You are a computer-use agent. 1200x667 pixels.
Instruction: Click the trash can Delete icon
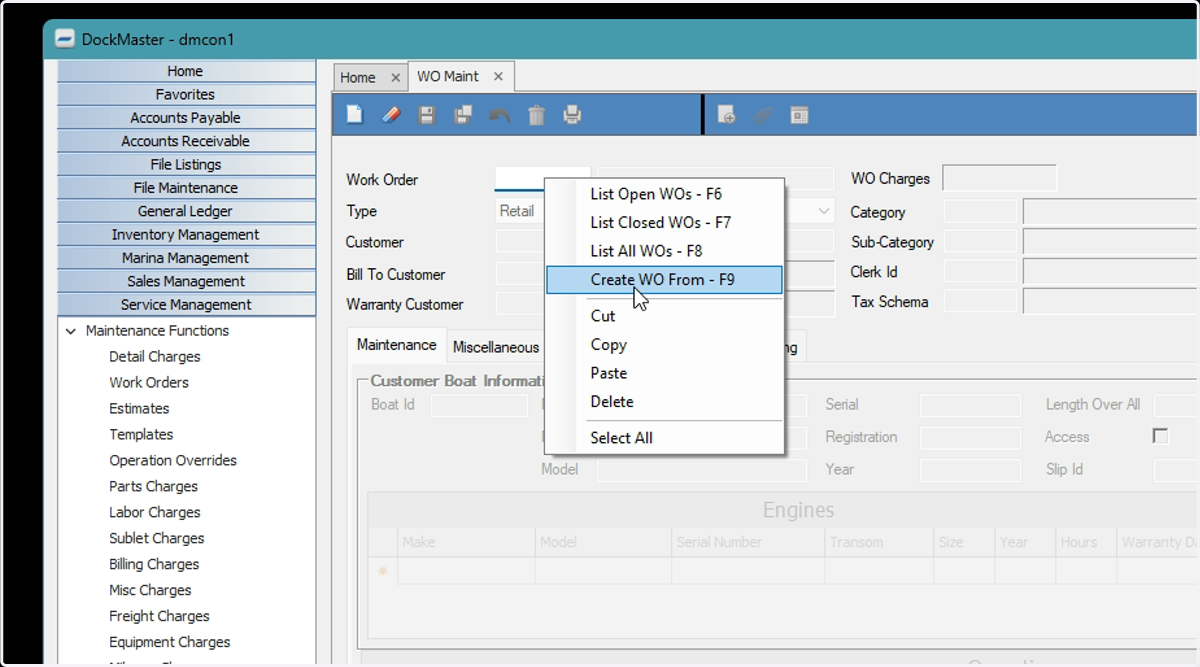[x=536, y=115]
